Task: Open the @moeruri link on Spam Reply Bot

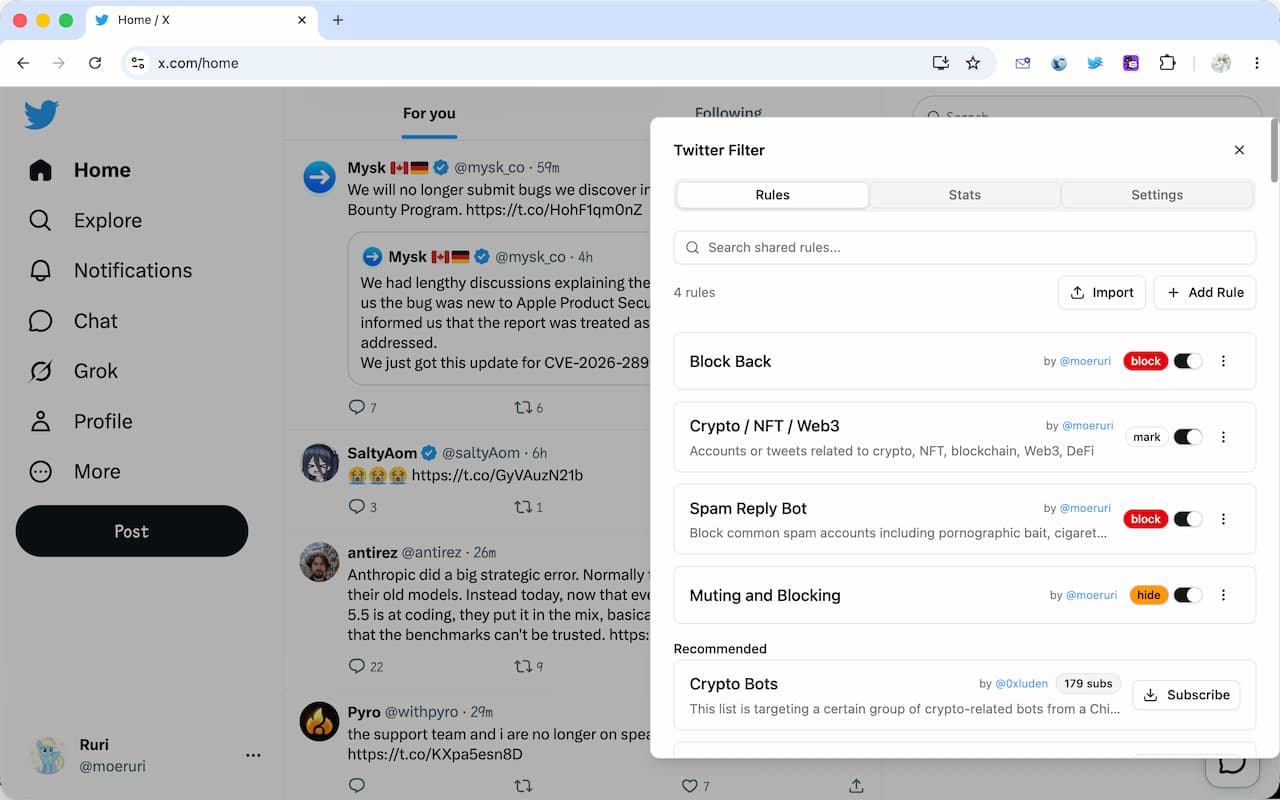Action: point(1086,508)
